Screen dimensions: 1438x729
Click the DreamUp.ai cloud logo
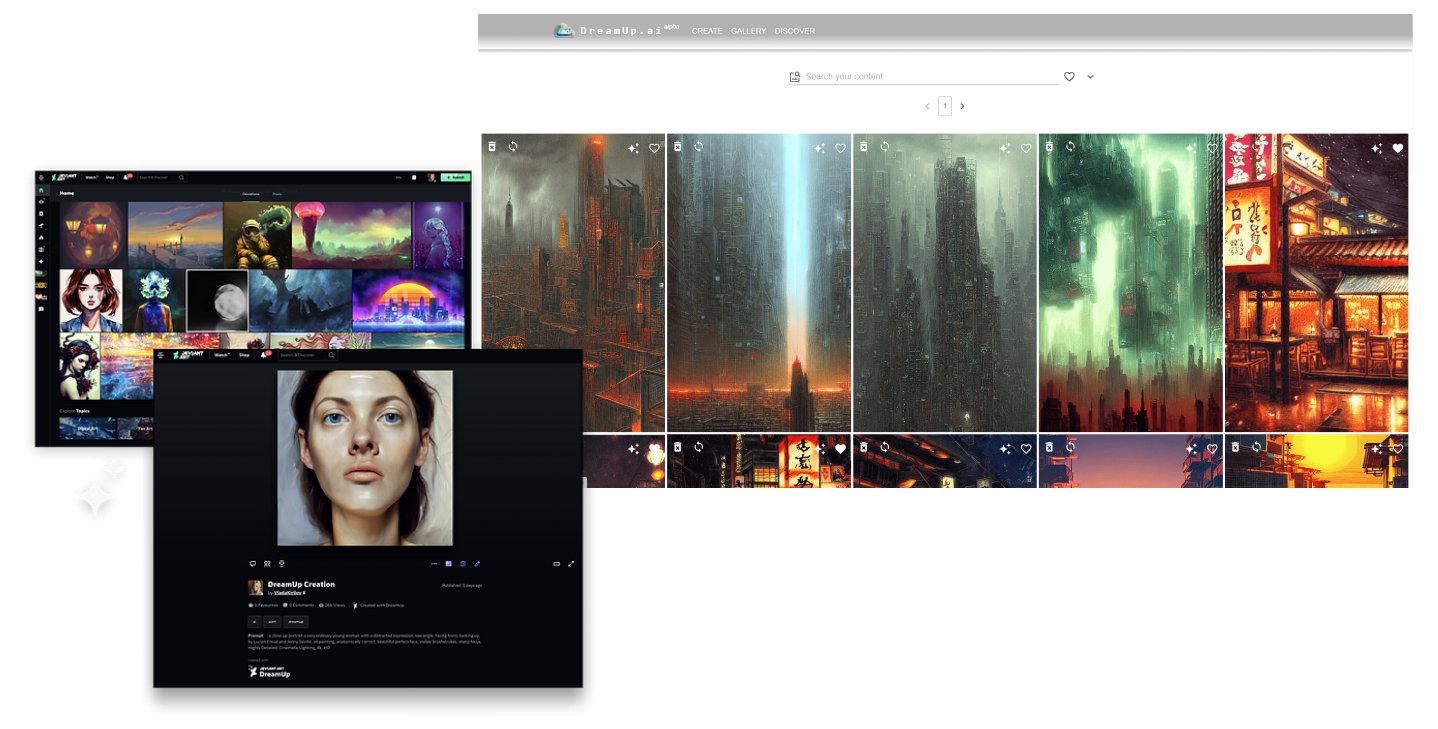click(x=565, y=31)
